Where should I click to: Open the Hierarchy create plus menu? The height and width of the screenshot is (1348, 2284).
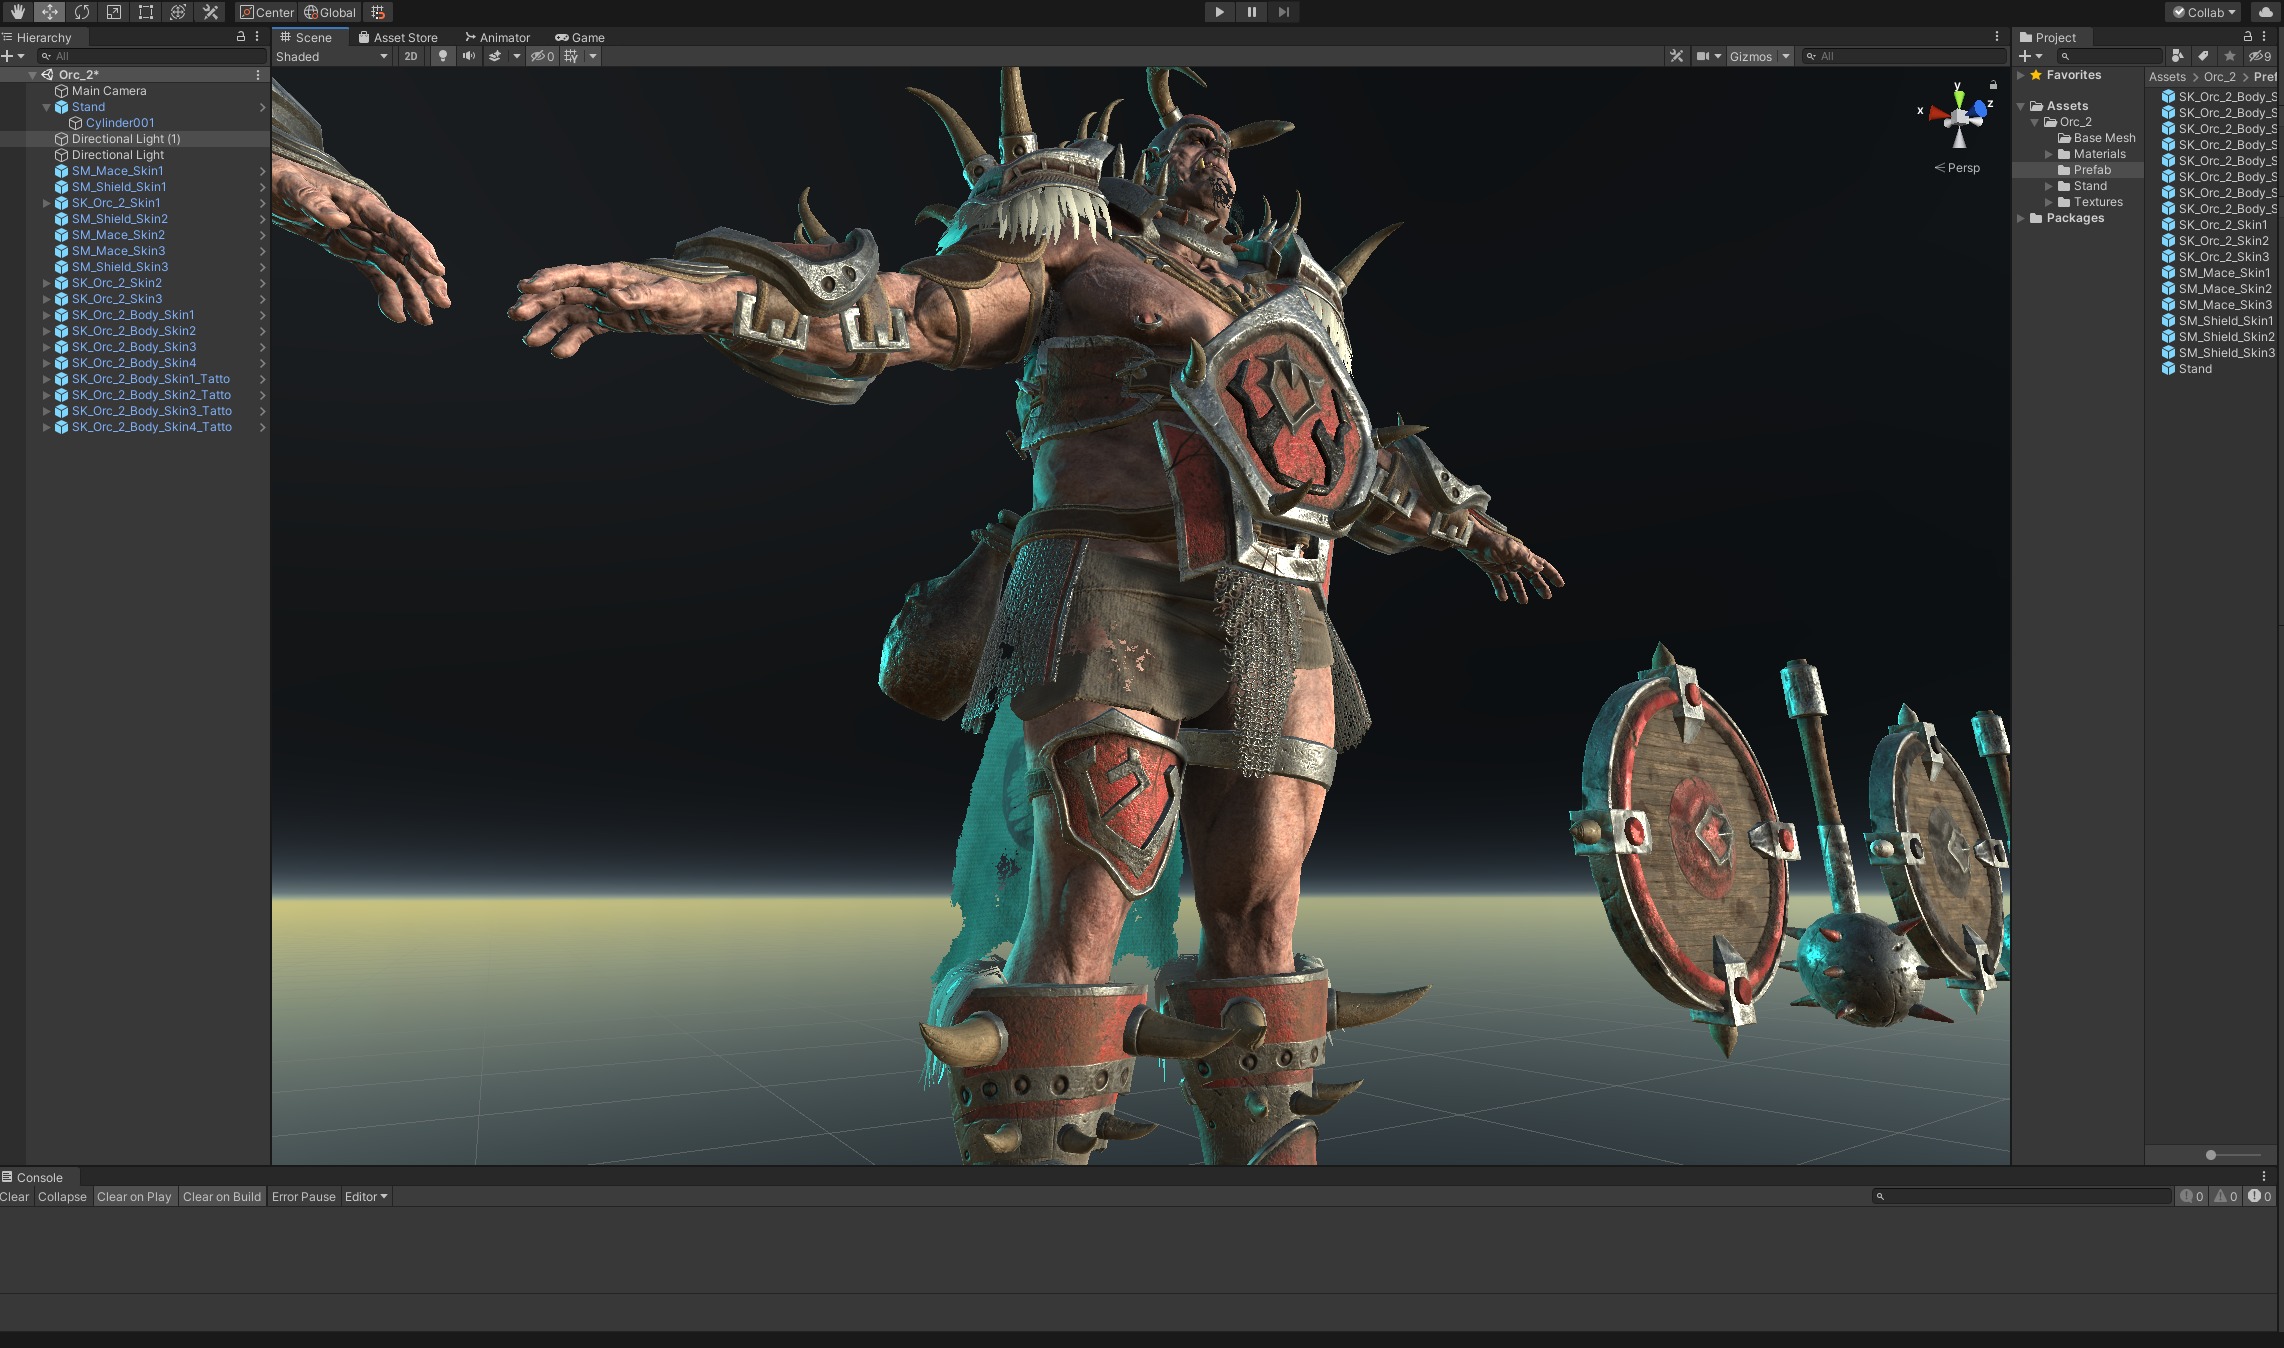pos(13,56)
